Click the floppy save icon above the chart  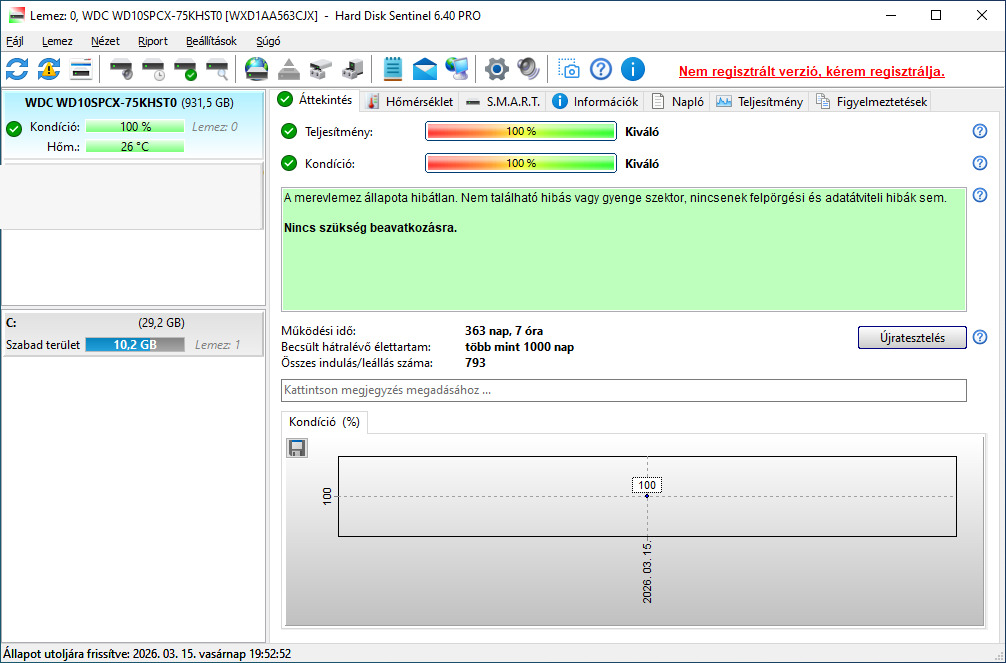click(x=296, y=448)
